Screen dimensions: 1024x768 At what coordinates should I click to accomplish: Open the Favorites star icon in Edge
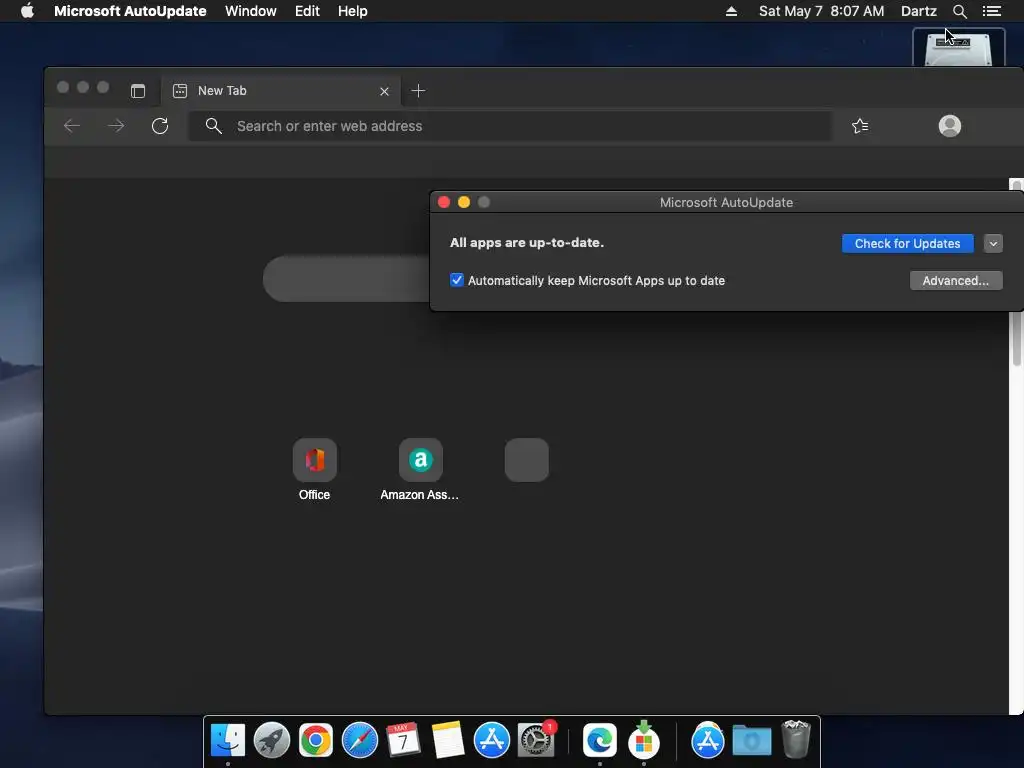[860, 125]
